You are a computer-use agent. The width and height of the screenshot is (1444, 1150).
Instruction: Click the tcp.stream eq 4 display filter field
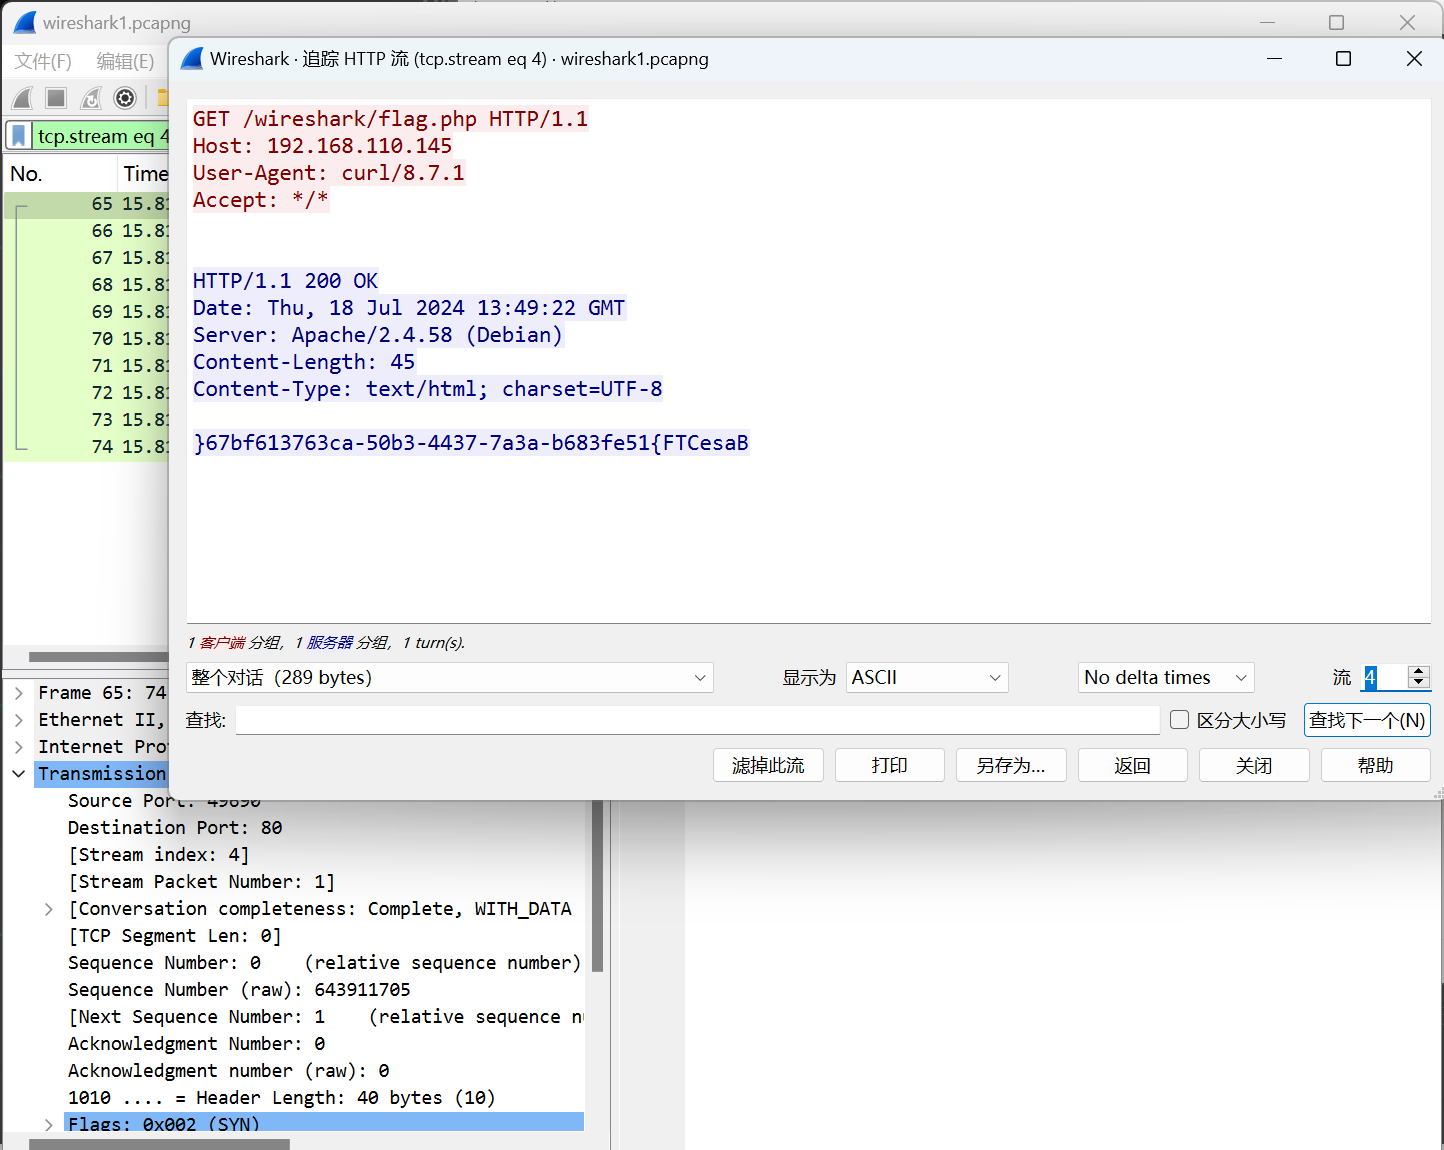102,136
